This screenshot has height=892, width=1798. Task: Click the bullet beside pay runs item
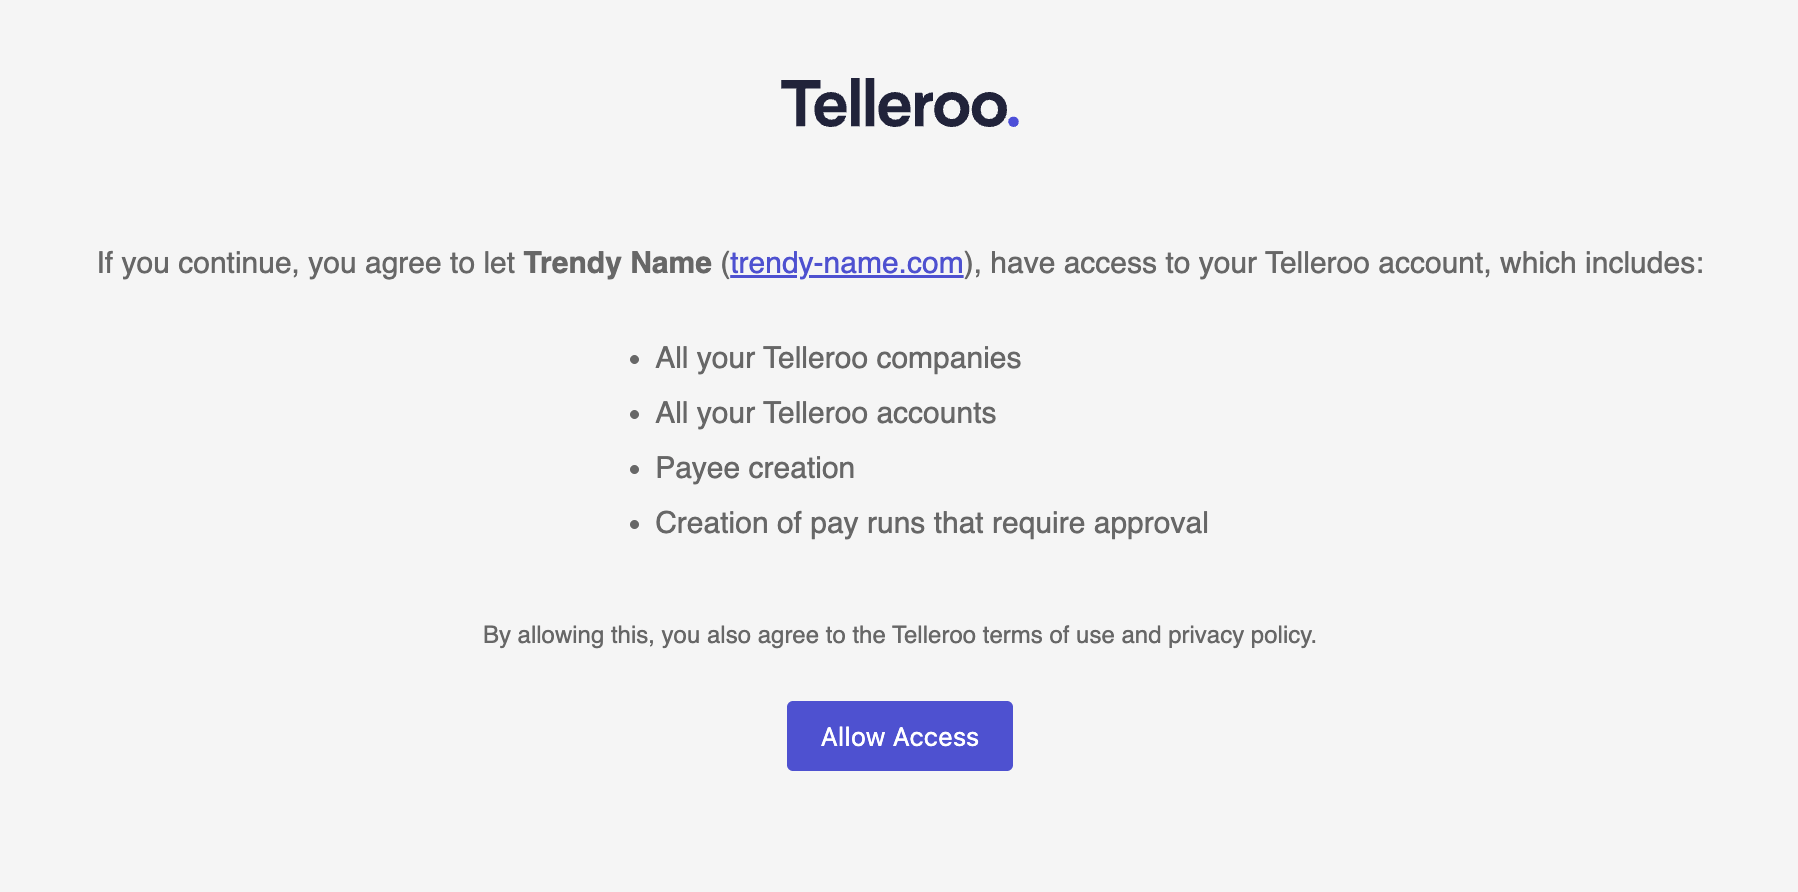634,525
